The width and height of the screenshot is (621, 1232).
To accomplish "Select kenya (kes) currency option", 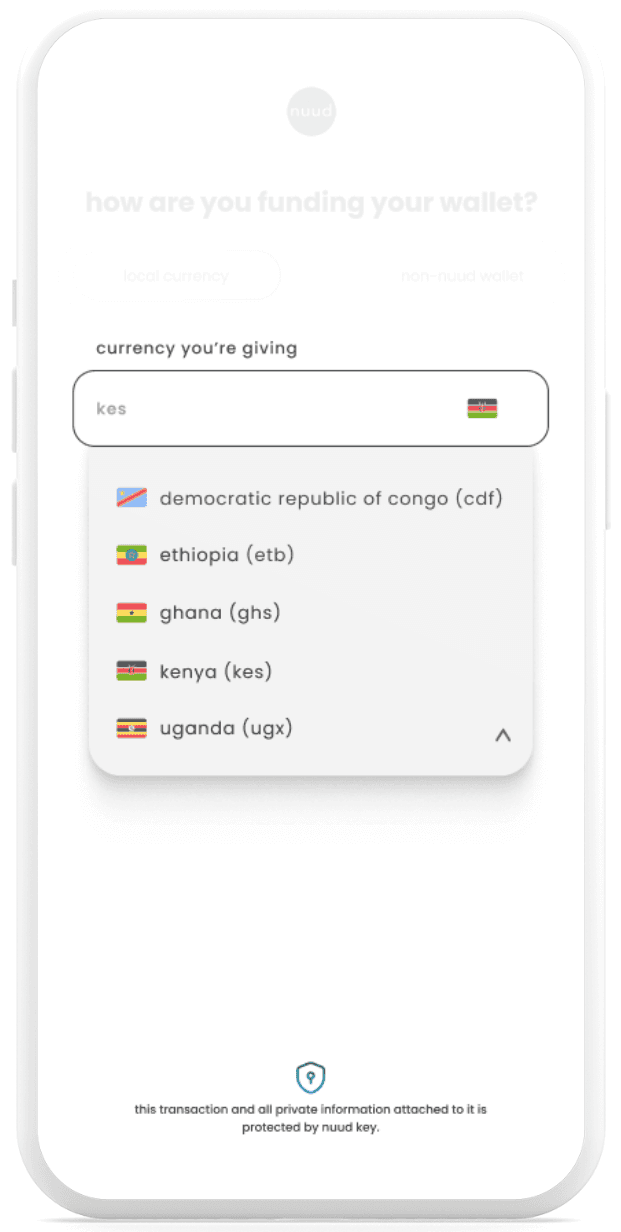I will tap(215, 671).
